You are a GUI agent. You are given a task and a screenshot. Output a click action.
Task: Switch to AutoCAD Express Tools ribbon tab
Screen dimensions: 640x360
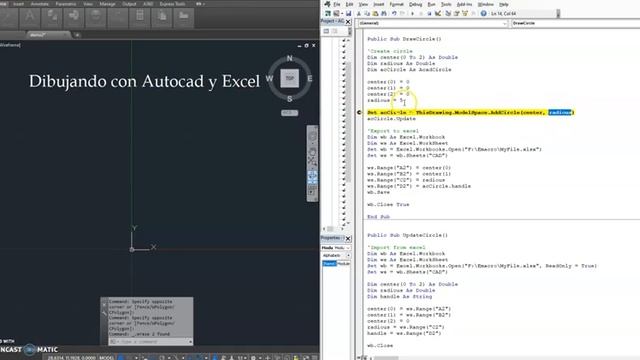pyautogui.click(x=172, y=4)
